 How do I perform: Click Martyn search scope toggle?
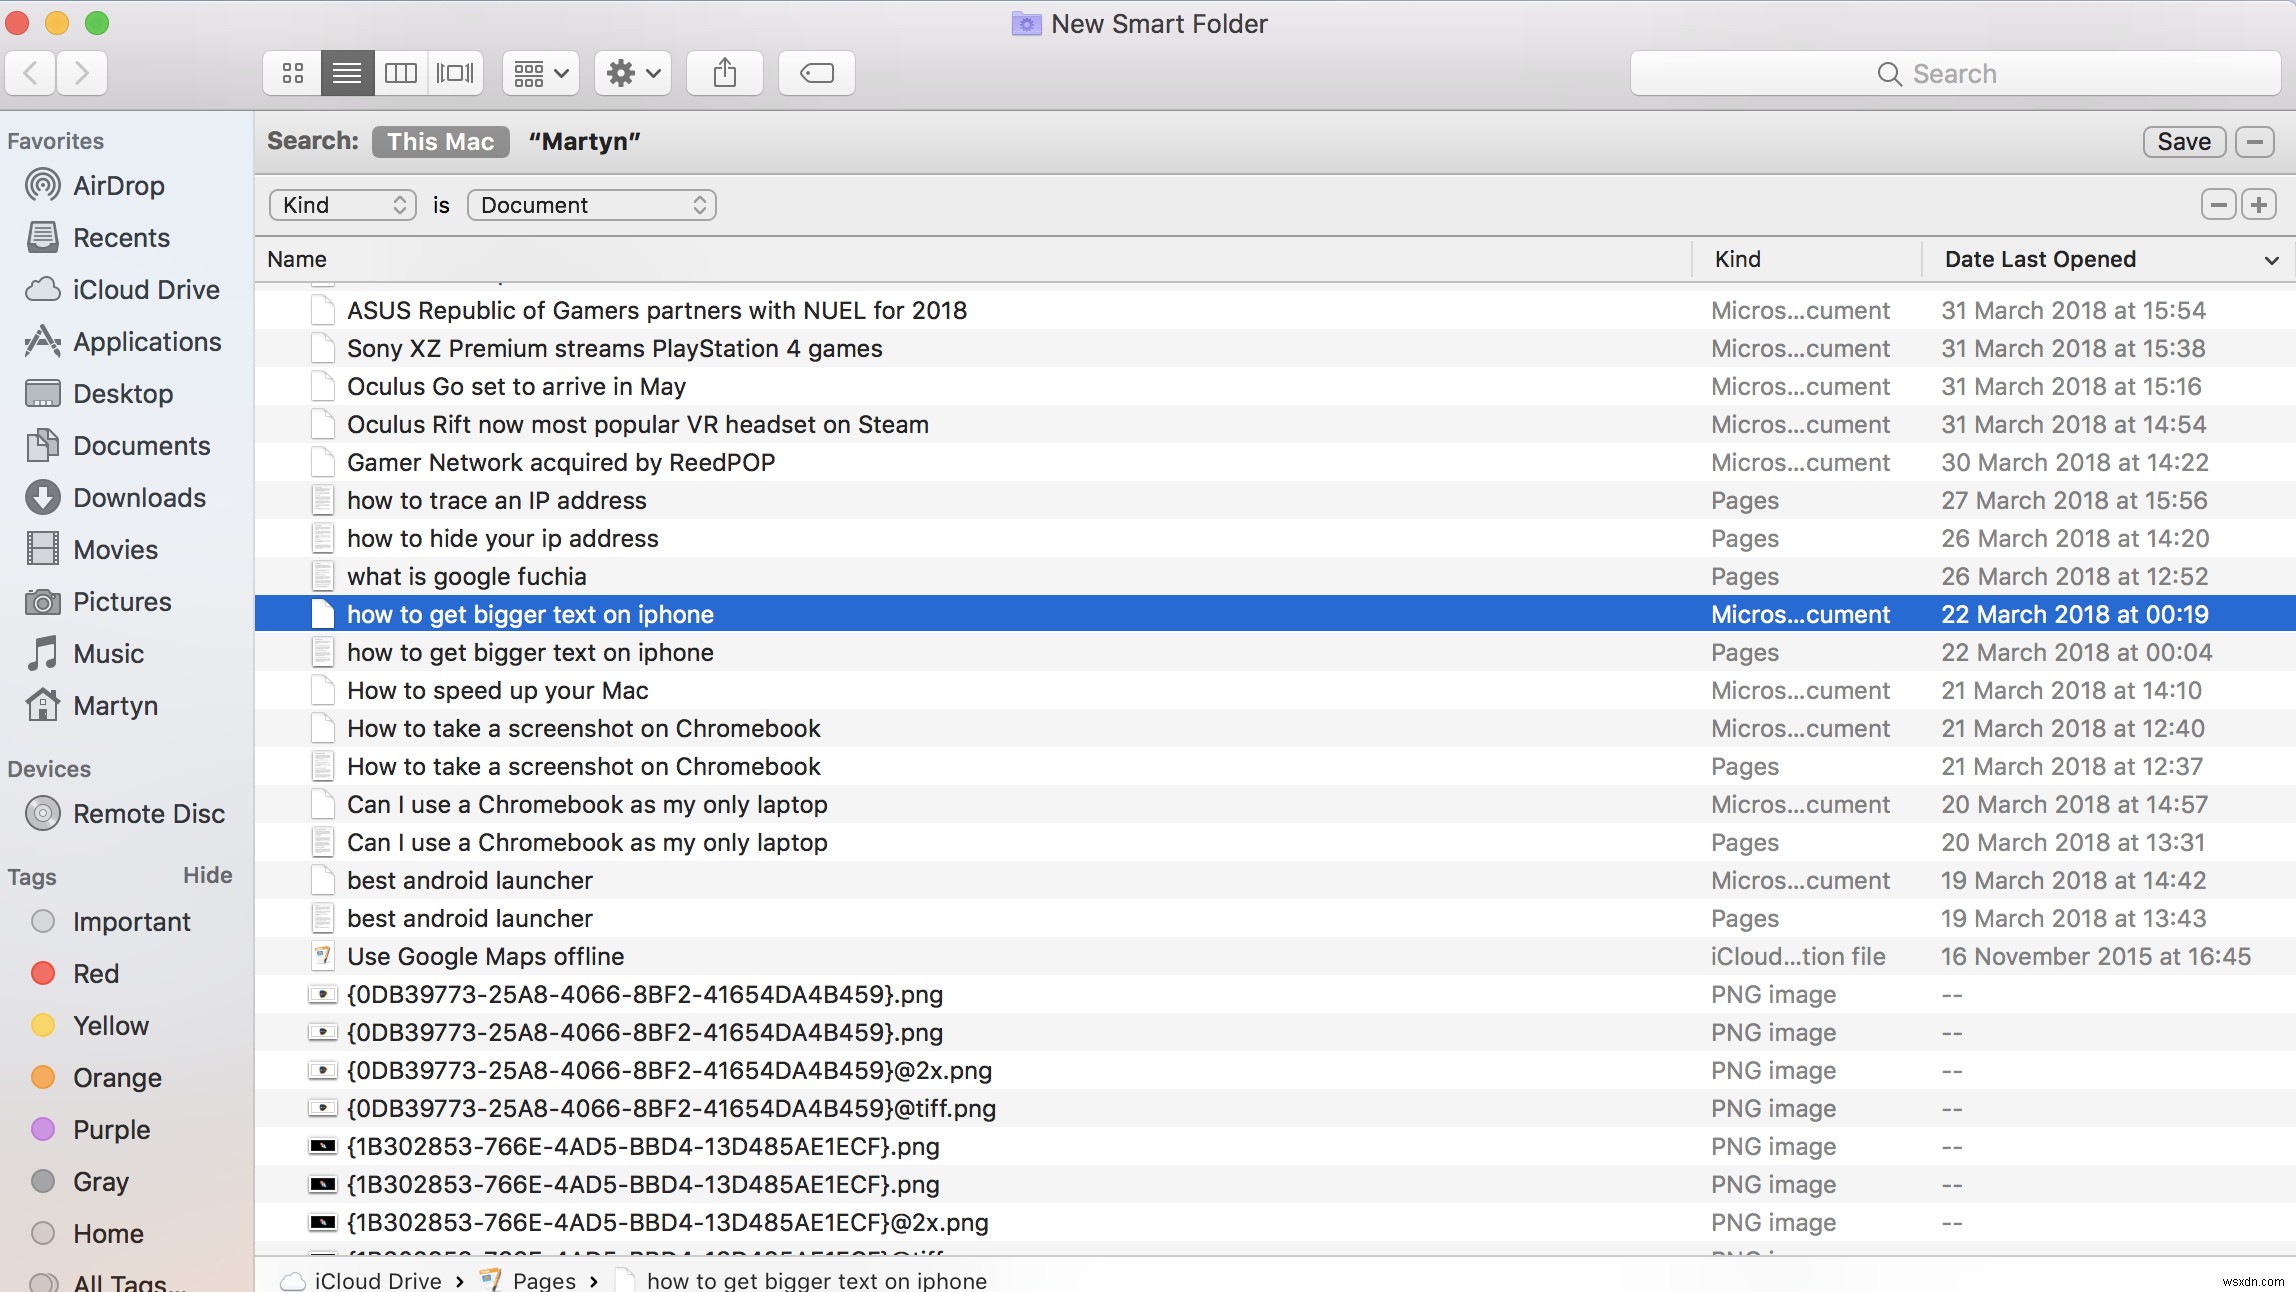click(583, 142)
